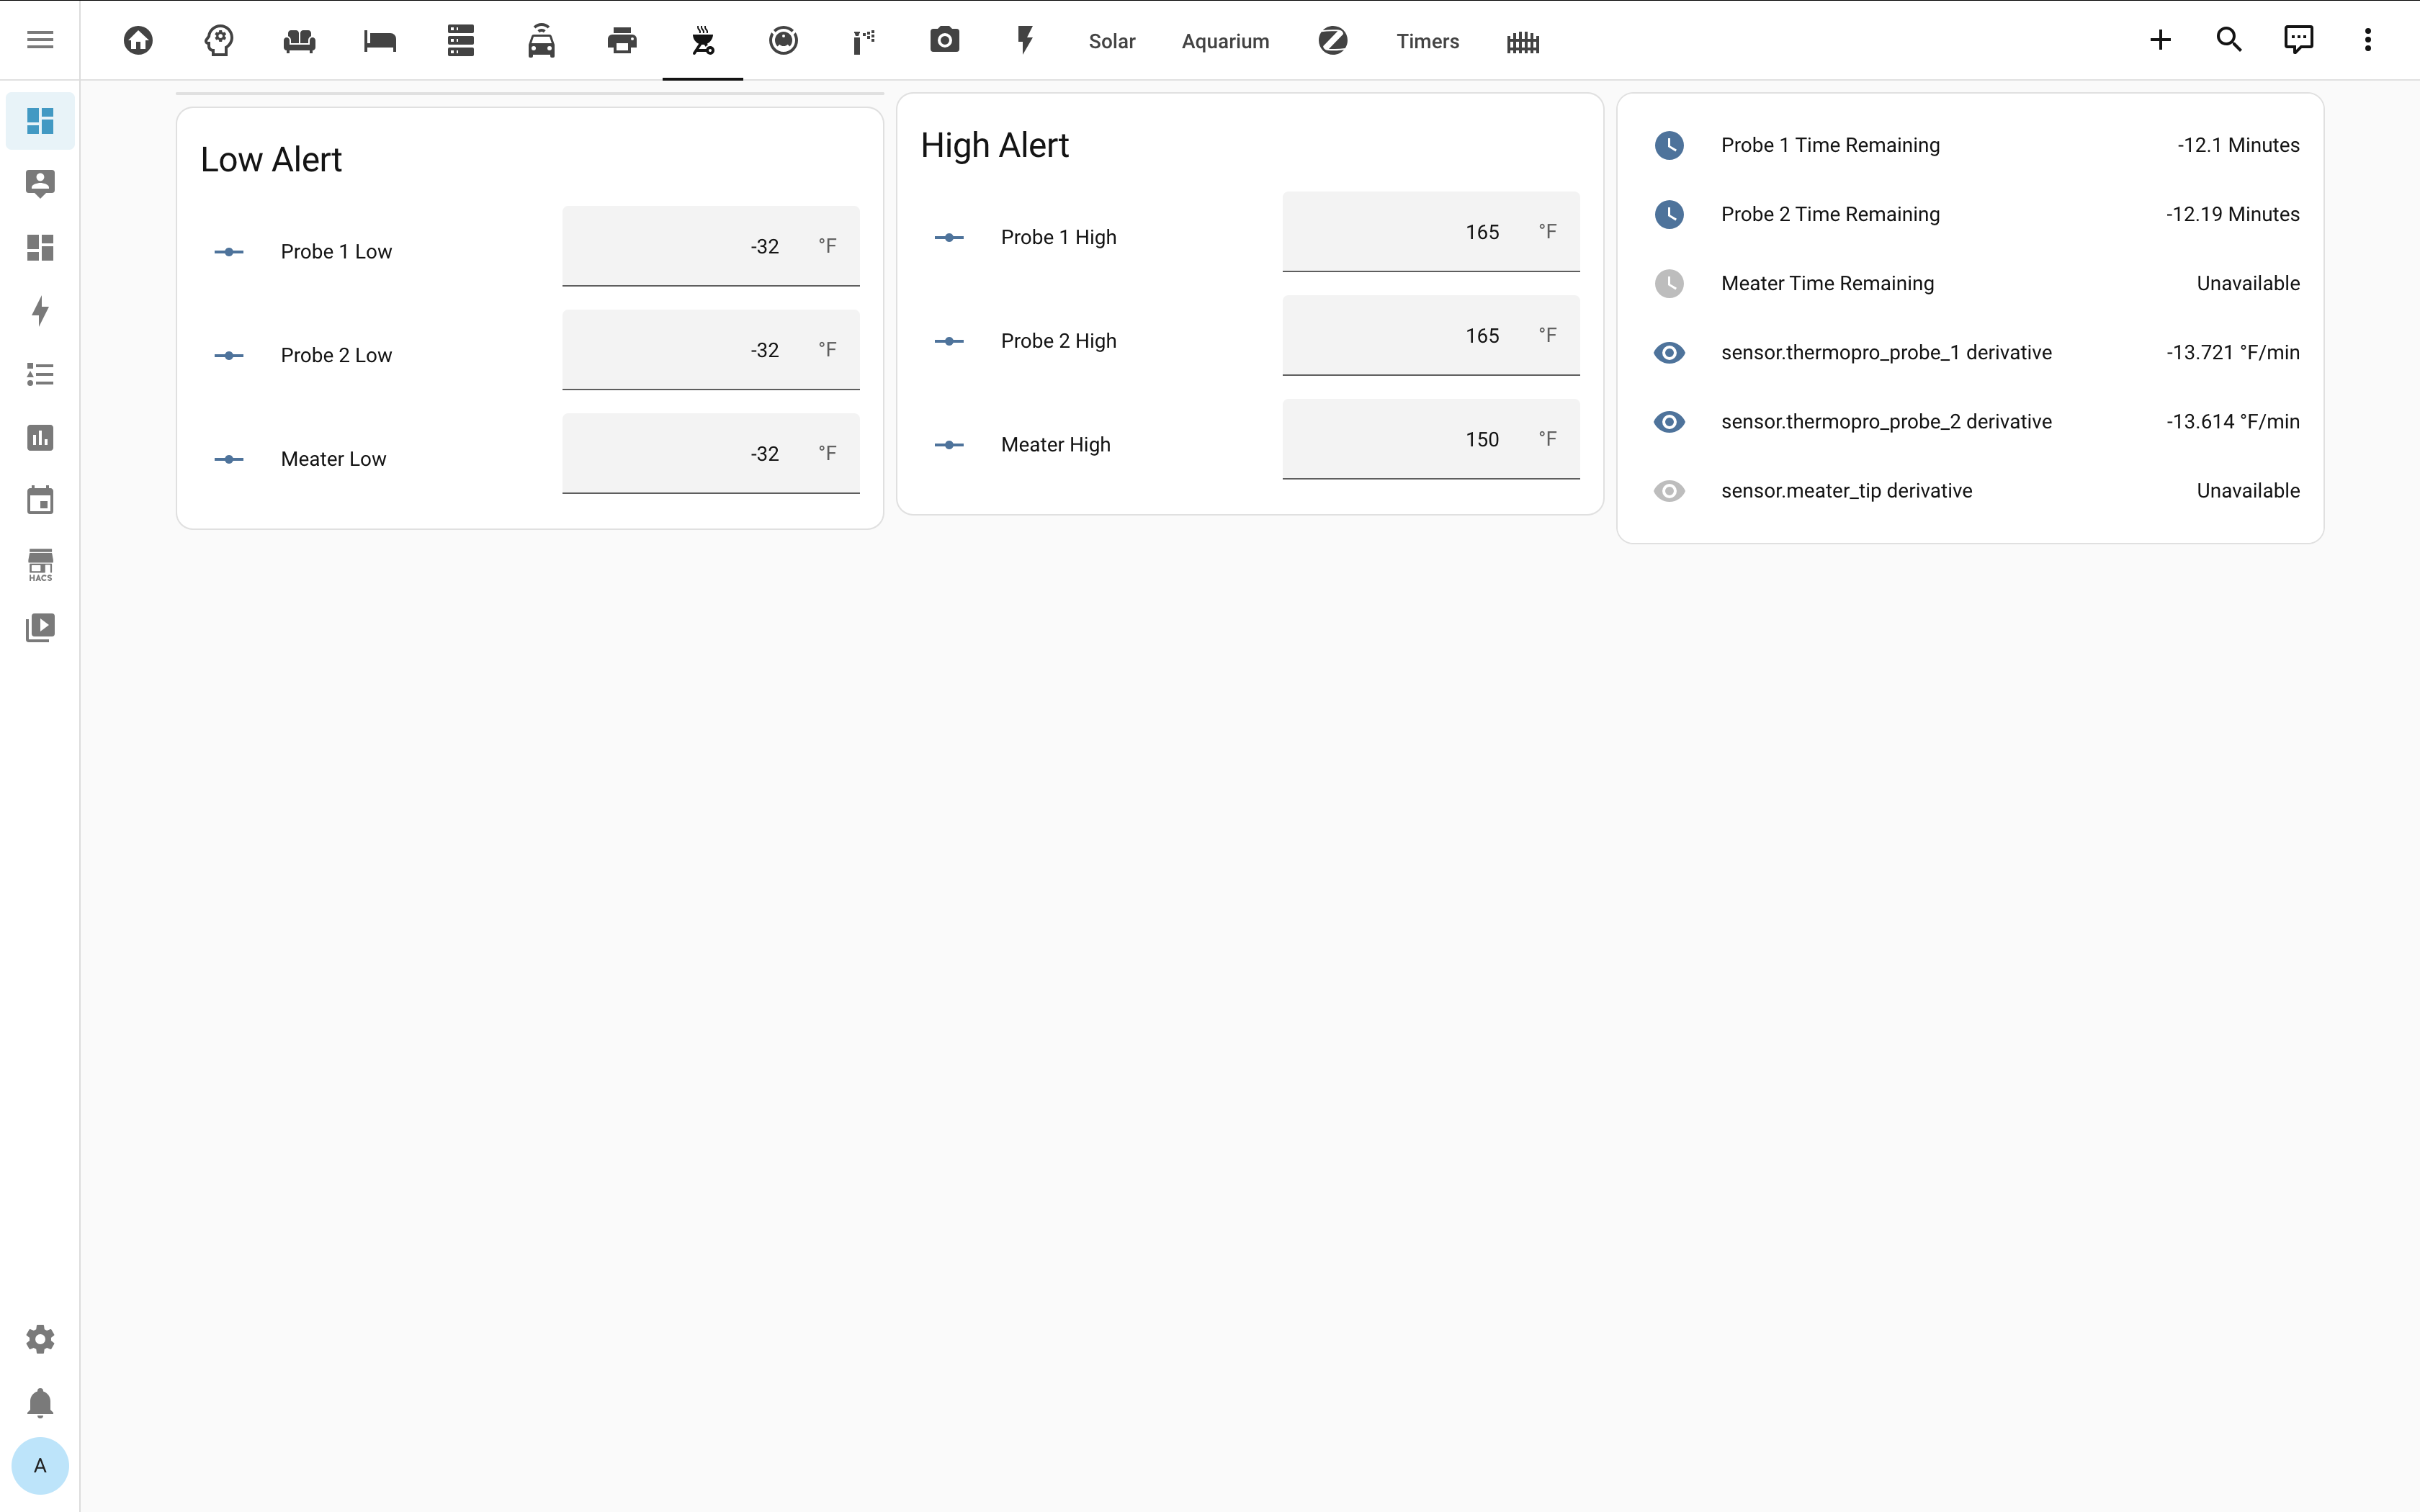This screenshot has width=2420, height=1512.
Task: Click the -12.1 Minutes value
Action: click(2238, 145)
